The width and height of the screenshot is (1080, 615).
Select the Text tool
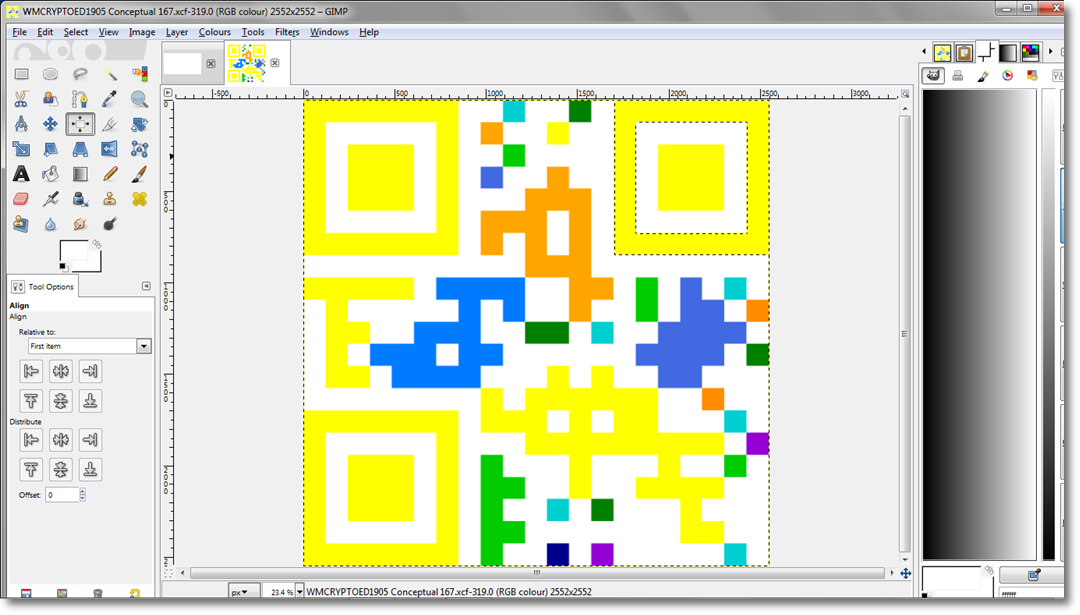pyautogui.click(x=21, y=174)
